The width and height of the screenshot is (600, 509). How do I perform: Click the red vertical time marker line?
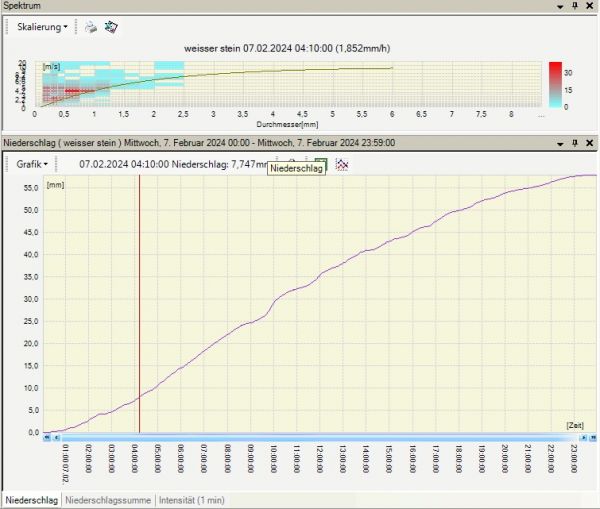(x=139, y=300)
